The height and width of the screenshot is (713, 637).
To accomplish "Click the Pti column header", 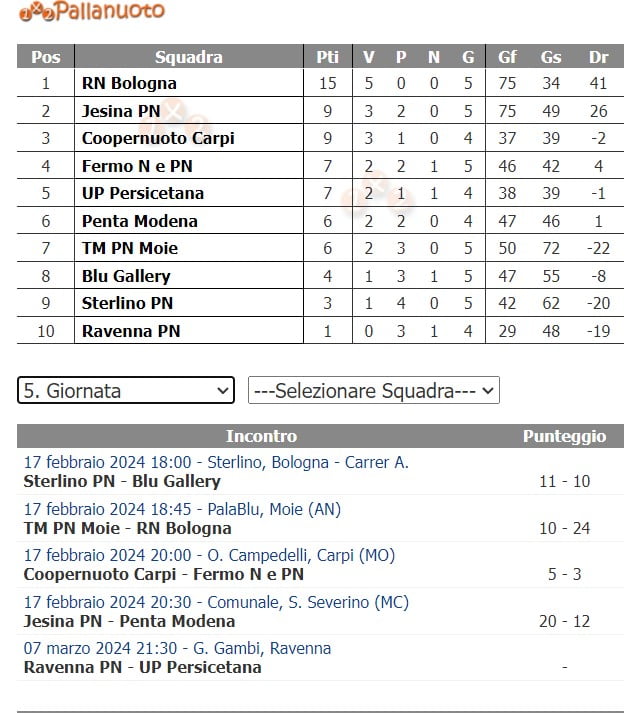I will click(327, 57).
